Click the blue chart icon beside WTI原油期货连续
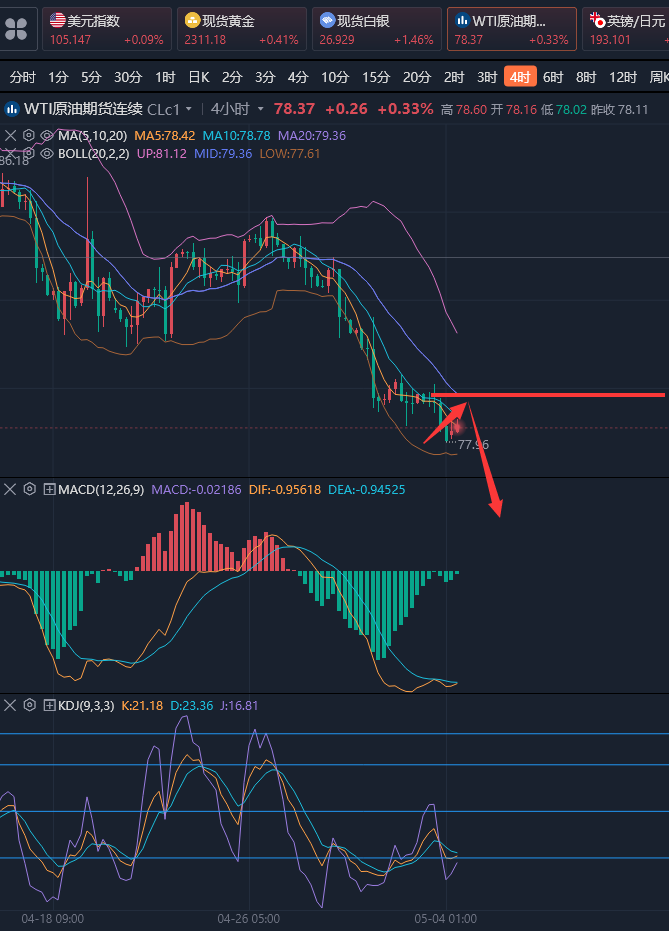 (11, 109)
